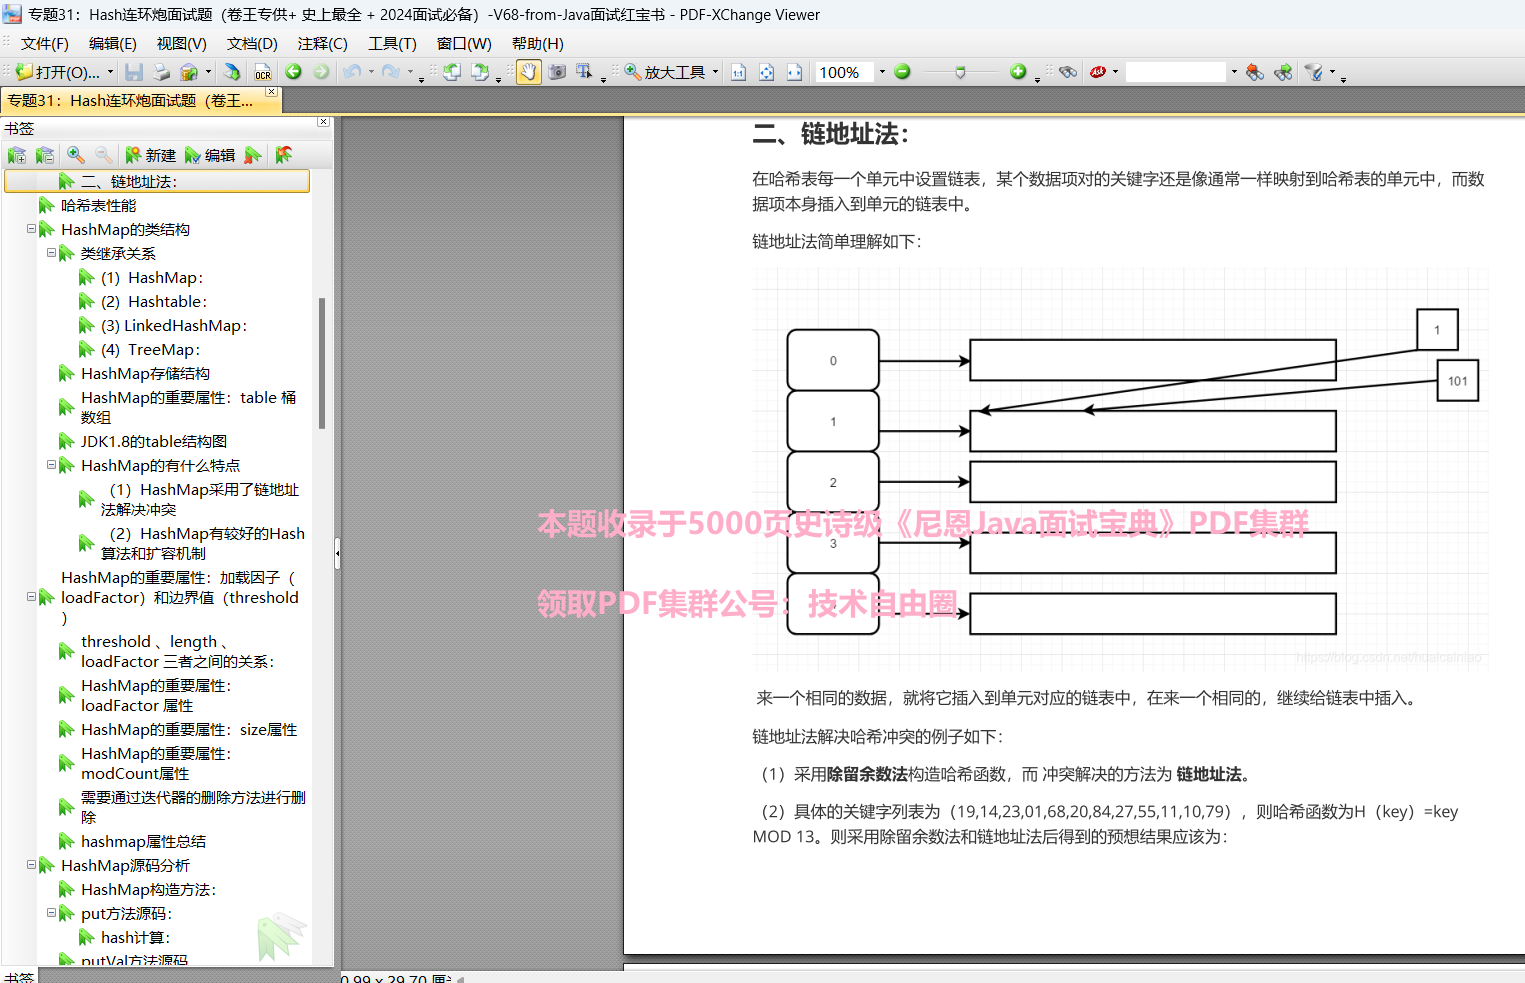Open the 文件(F) menu
Image resolution: width=1525 pixels, height=983 pixels.
pyautogui.click(x=45, y=44)
